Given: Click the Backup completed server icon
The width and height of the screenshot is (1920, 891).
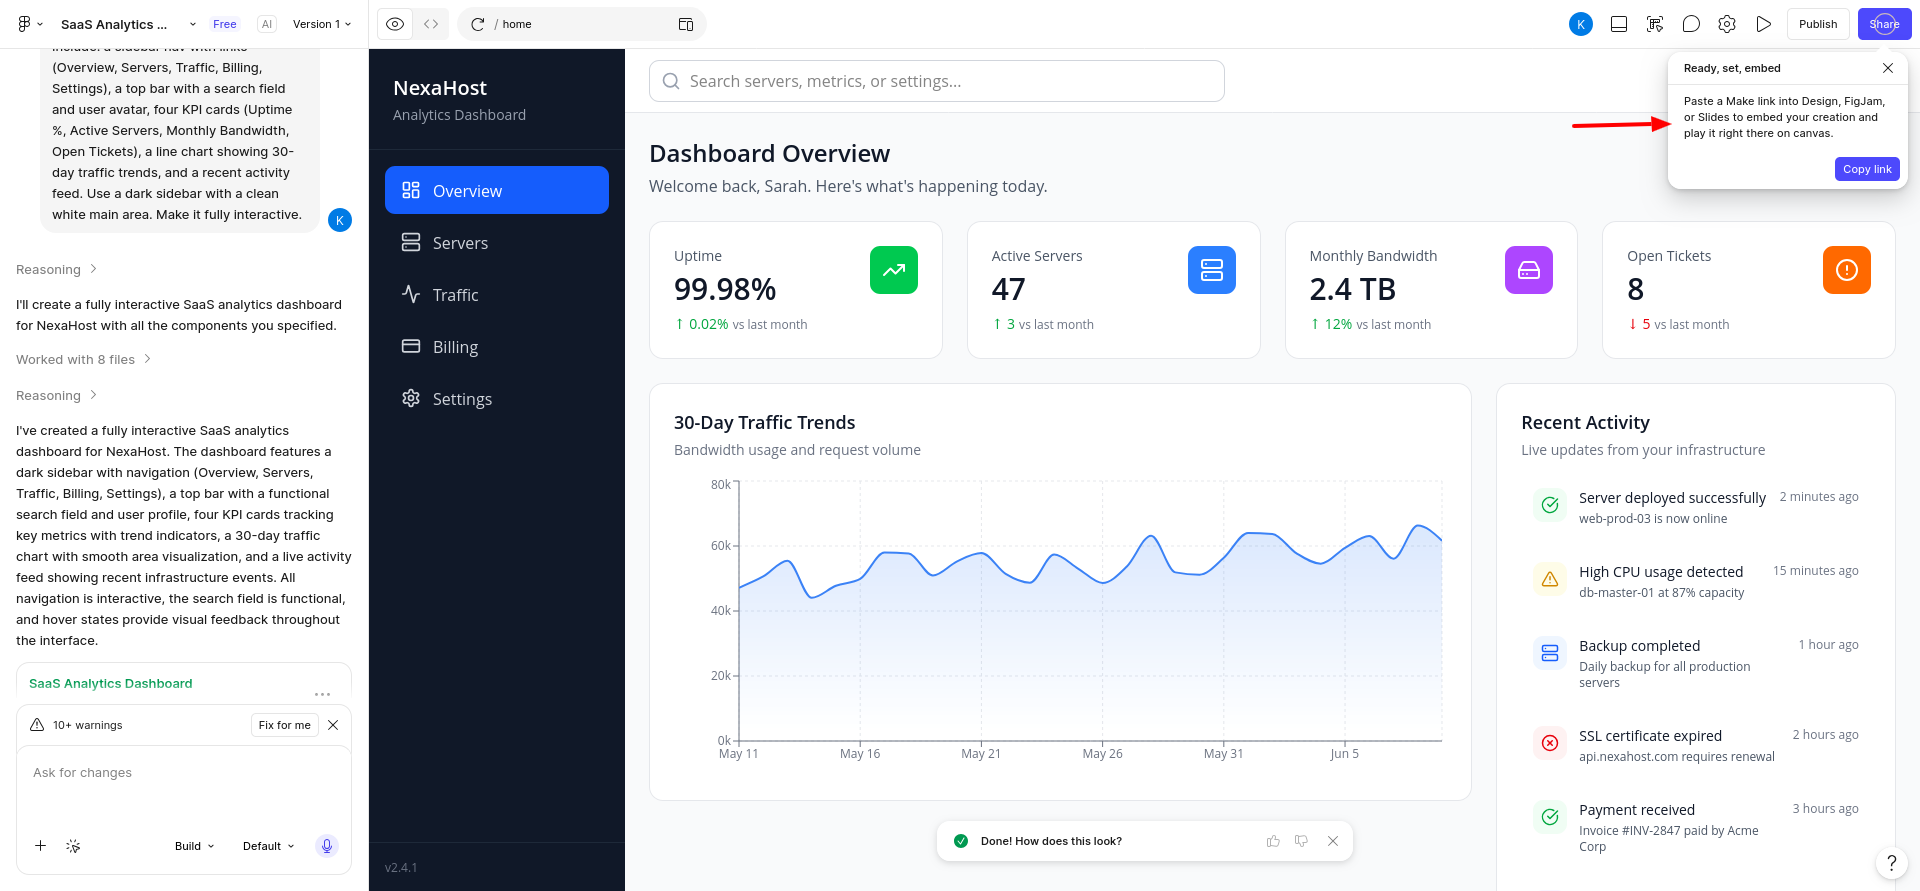Looking at the screenshot, I should point(1550,653).
